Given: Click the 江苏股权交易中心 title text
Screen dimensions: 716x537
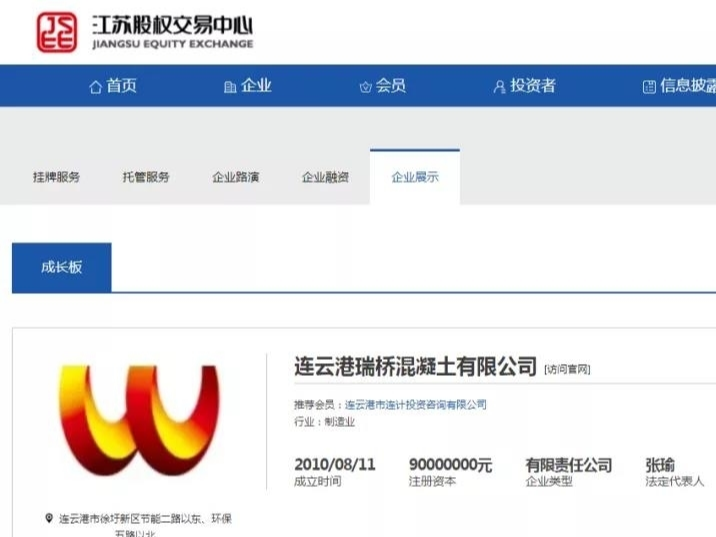Looking at the screenshot, I should click(173, 25).
